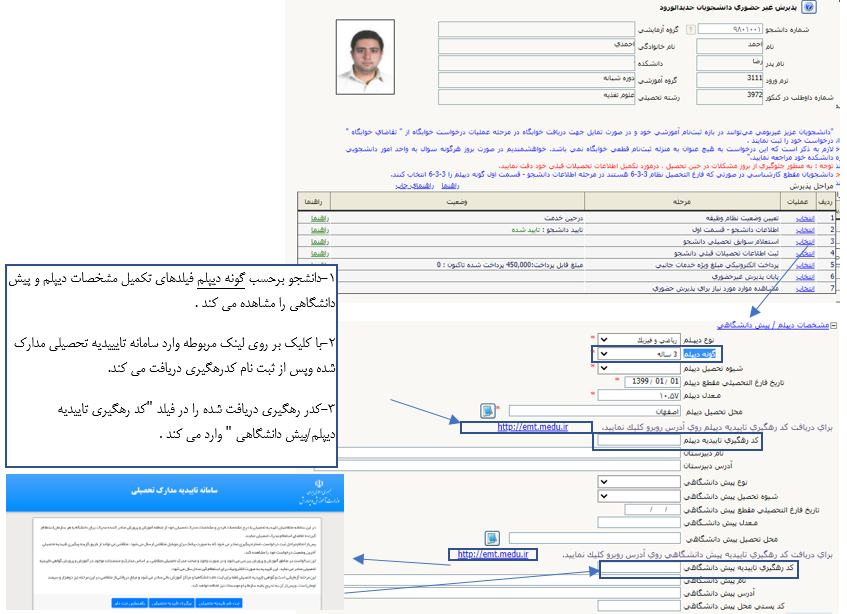Select انتخاب for مشاهده موارد مورد نیاز row
The width and height of the screenshot is (847, 614).
tap(805, 289)
